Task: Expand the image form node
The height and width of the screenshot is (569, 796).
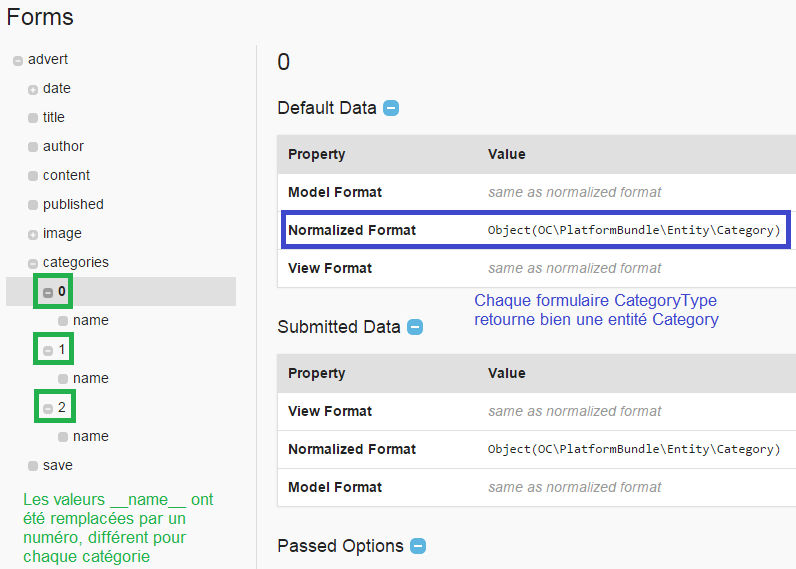Action: [33, 235]
